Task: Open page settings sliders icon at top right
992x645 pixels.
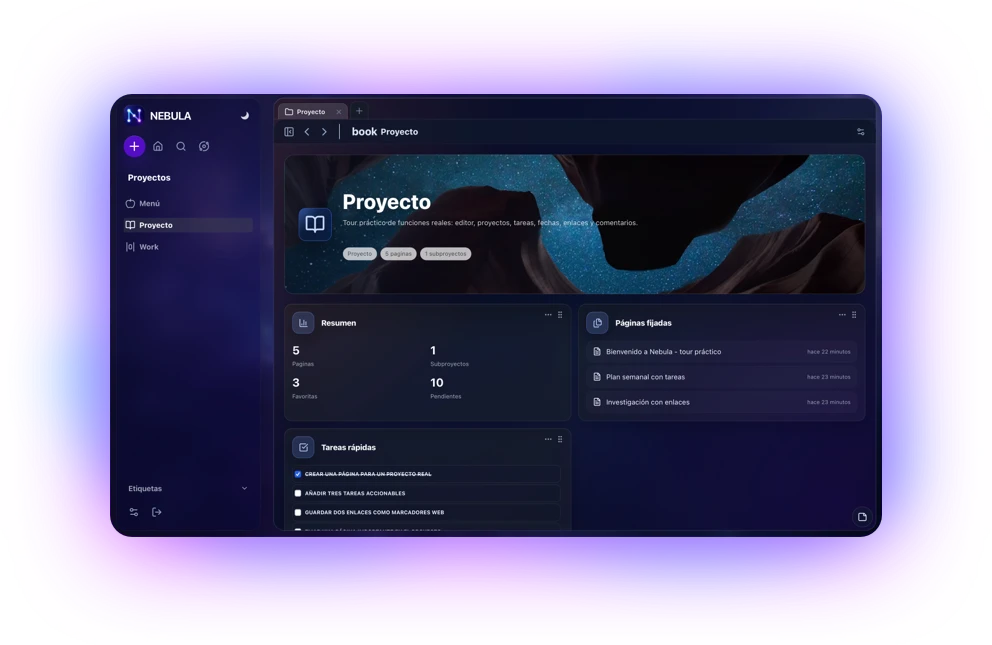Action: pos(860,132)
